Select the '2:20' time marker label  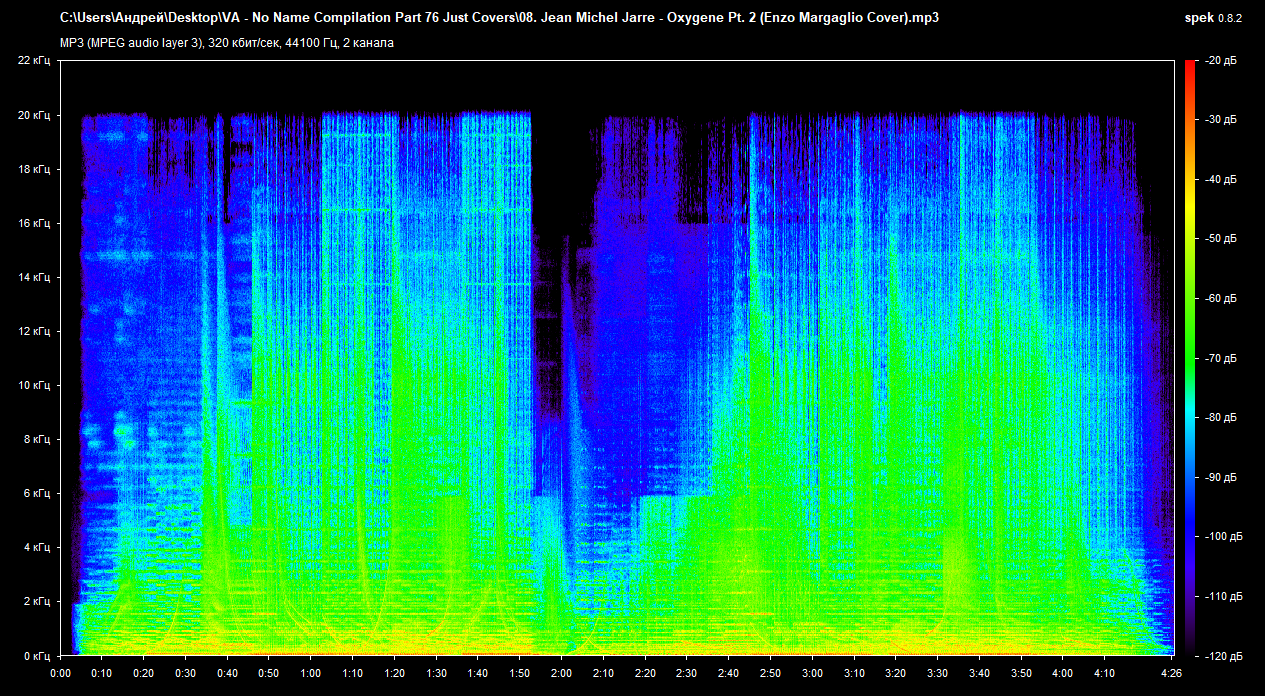tap(646, 673)
